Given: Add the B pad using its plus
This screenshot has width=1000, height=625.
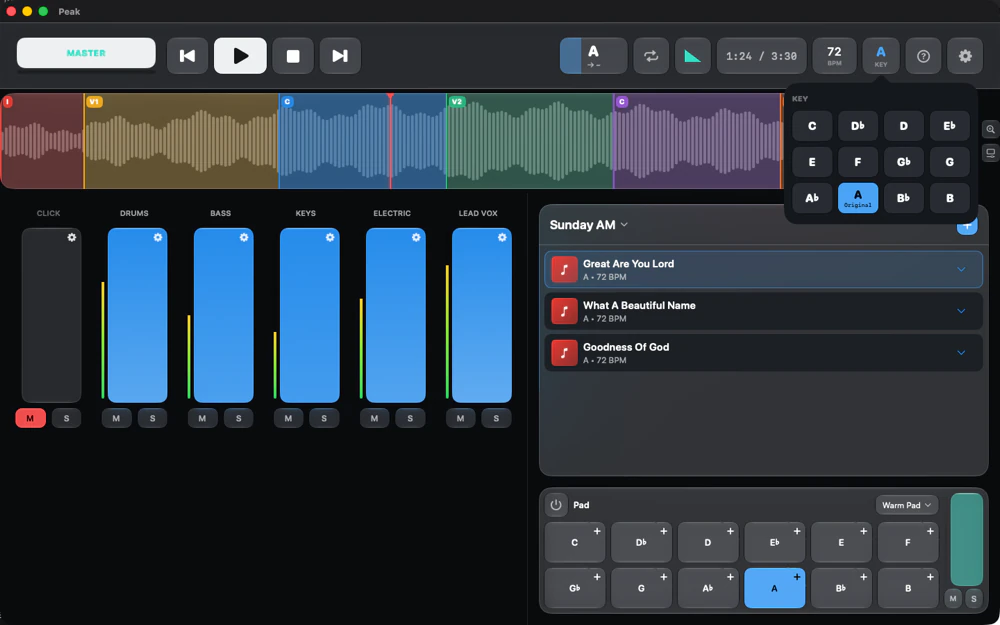Looking at the screenshot, I should point(930,577).
